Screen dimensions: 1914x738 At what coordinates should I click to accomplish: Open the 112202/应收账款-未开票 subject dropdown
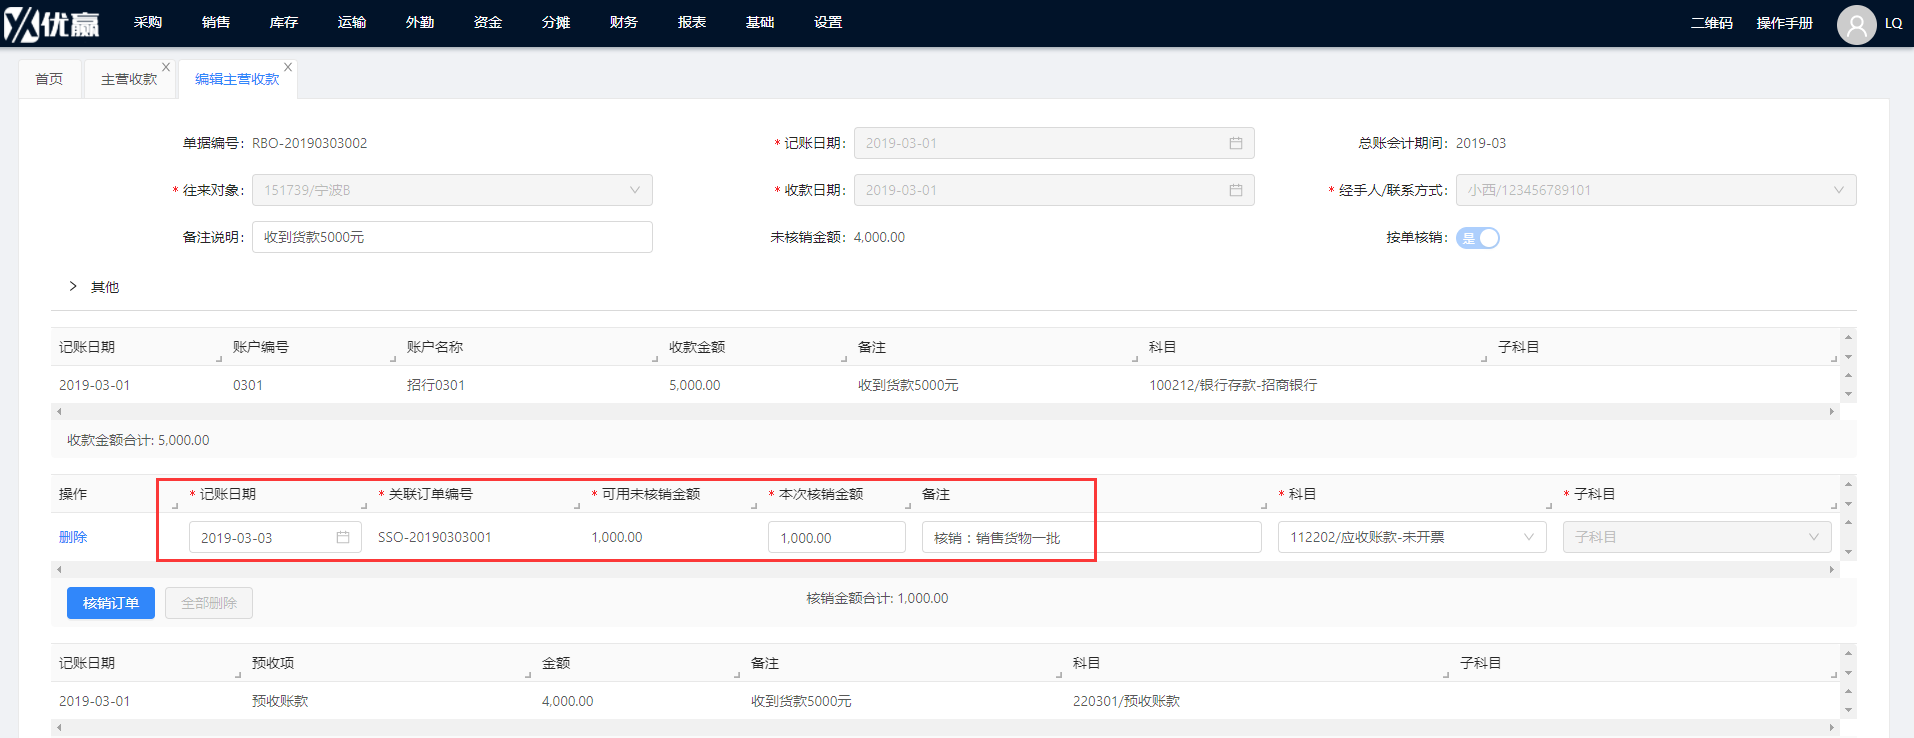click(x=1412, y=537)
